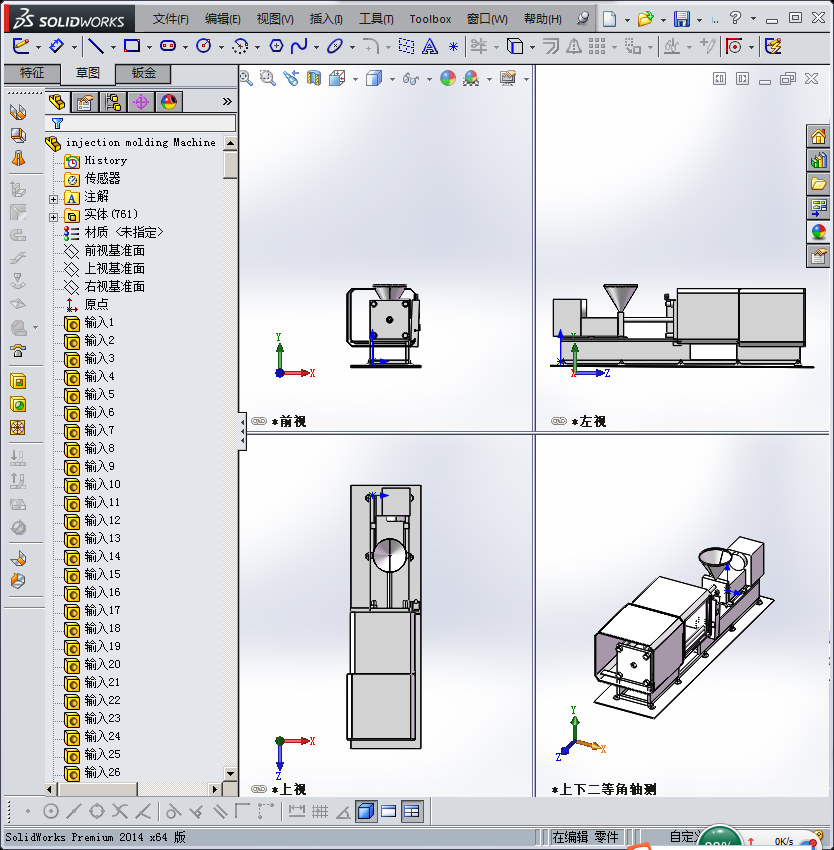The height and width of the screenshot is (850, 834).
Task: Select the Corner Rectangle sketch tool
Action: tap(132, 46)
